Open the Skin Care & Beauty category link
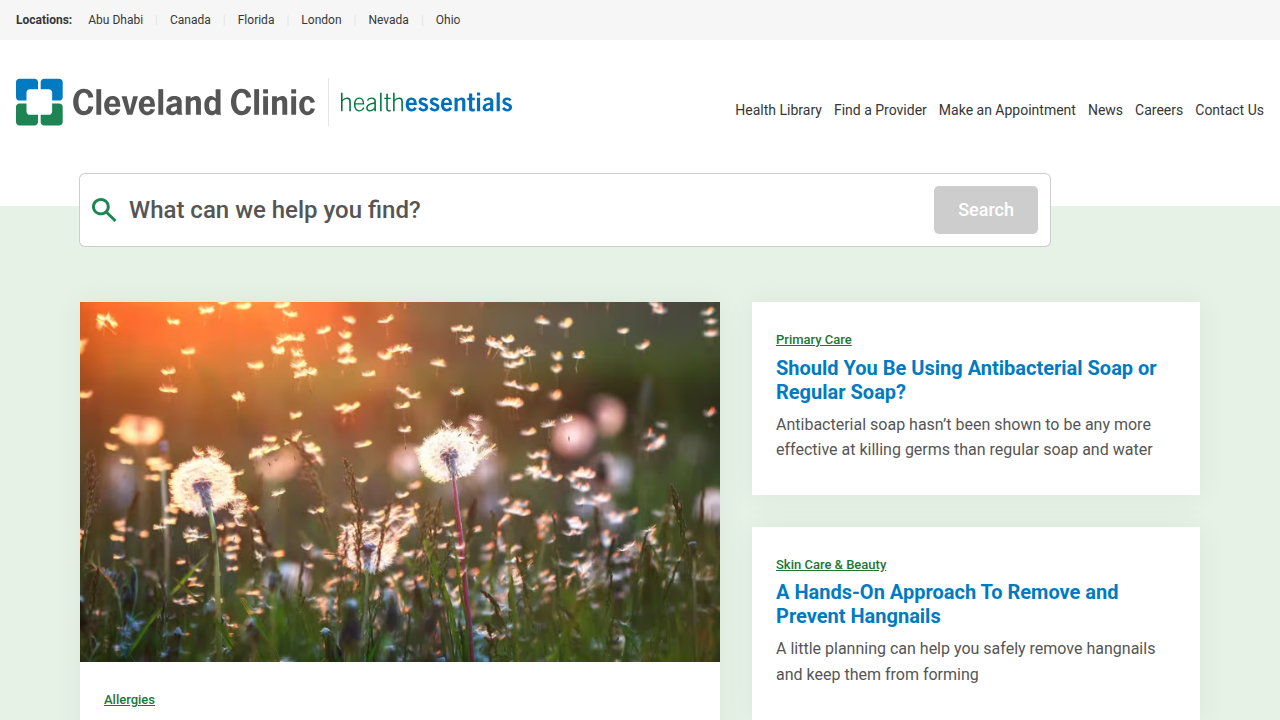The image size is (1280, 720). click(x=831, y=565)
